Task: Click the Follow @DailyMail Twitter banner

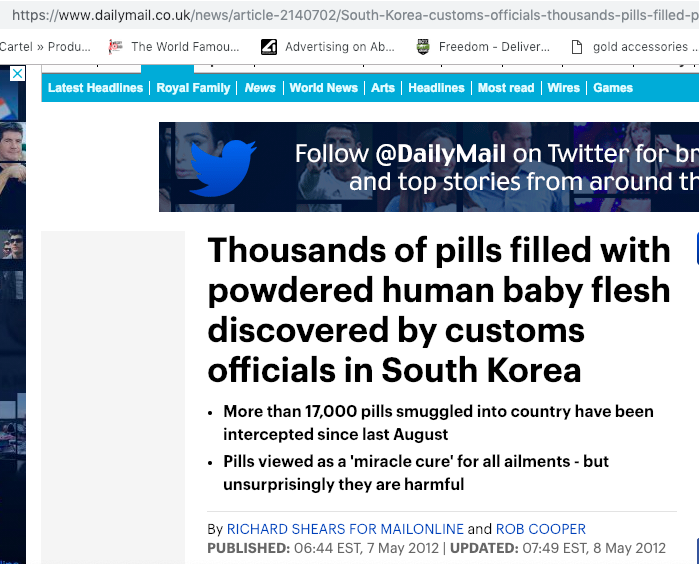Action: click(429, 167)
